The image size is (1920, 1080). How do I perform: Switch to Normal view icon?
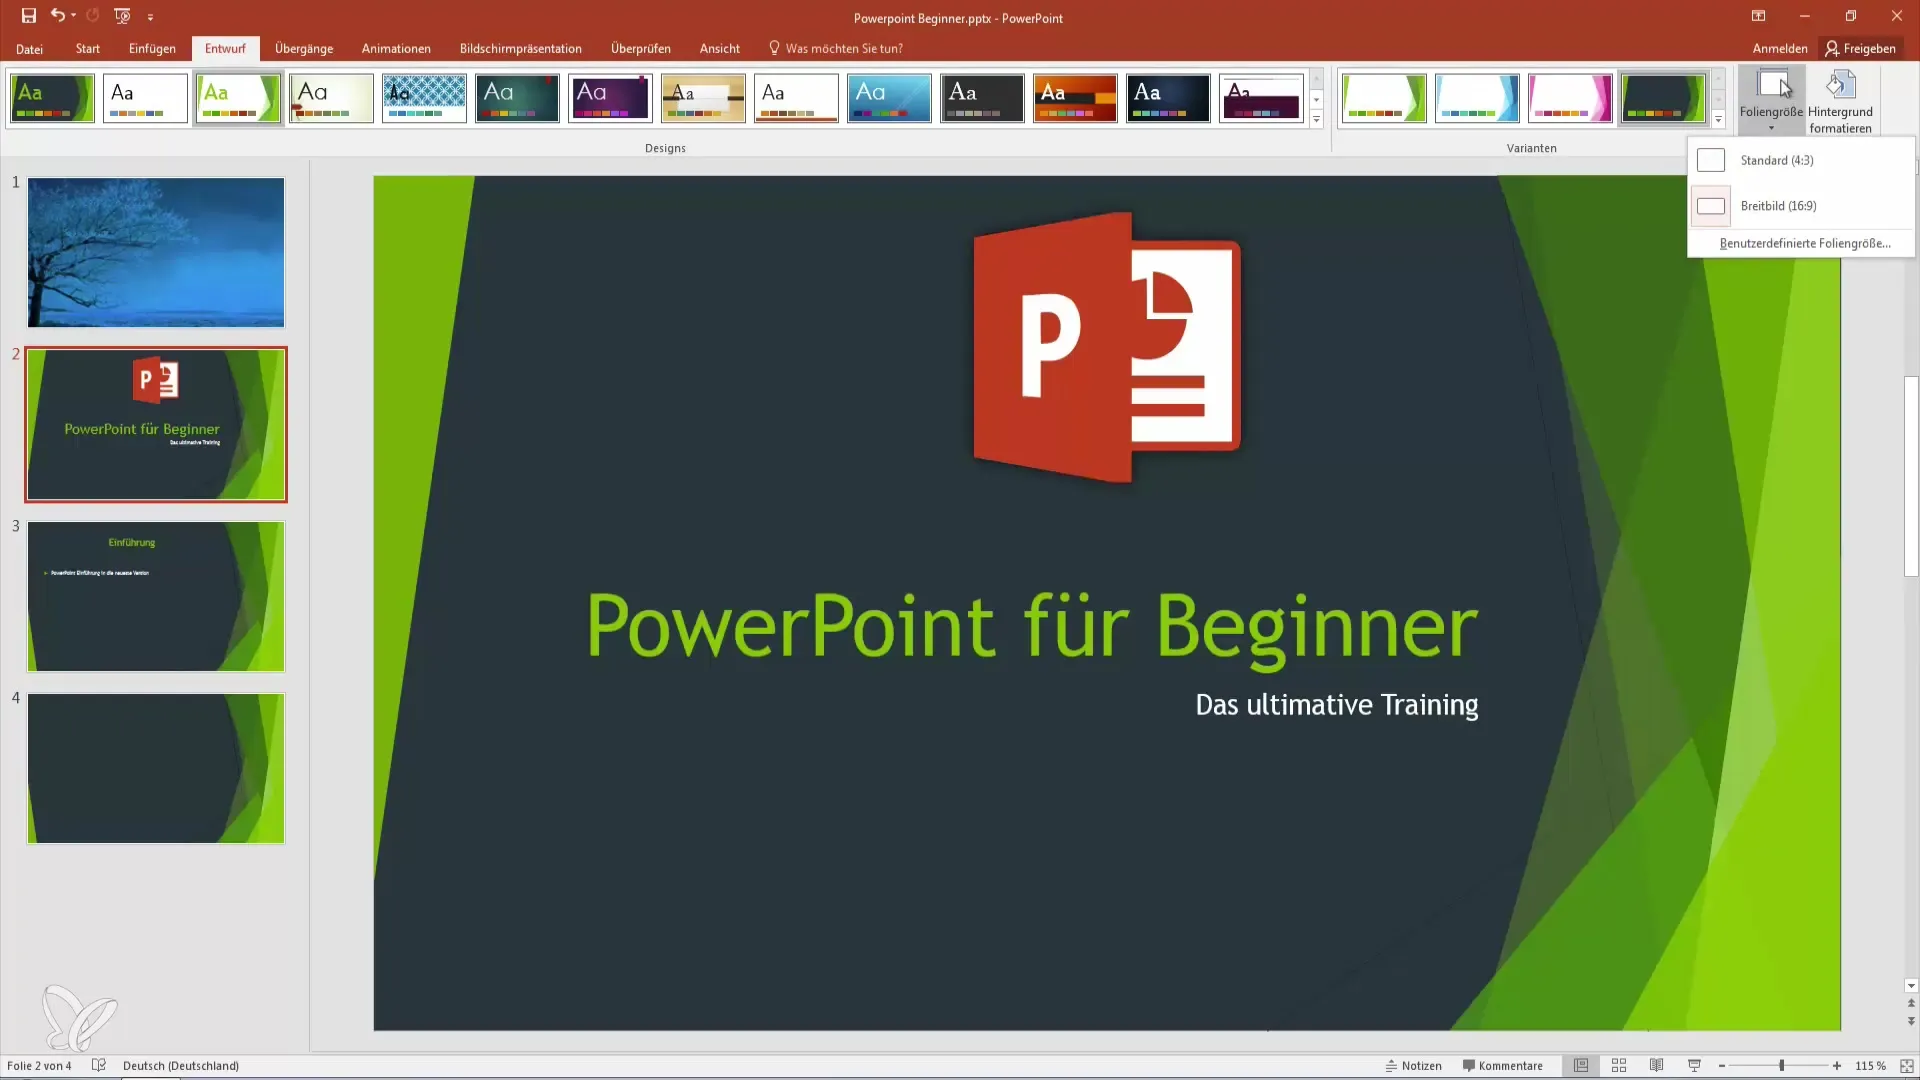(x=1581, y=1066)
